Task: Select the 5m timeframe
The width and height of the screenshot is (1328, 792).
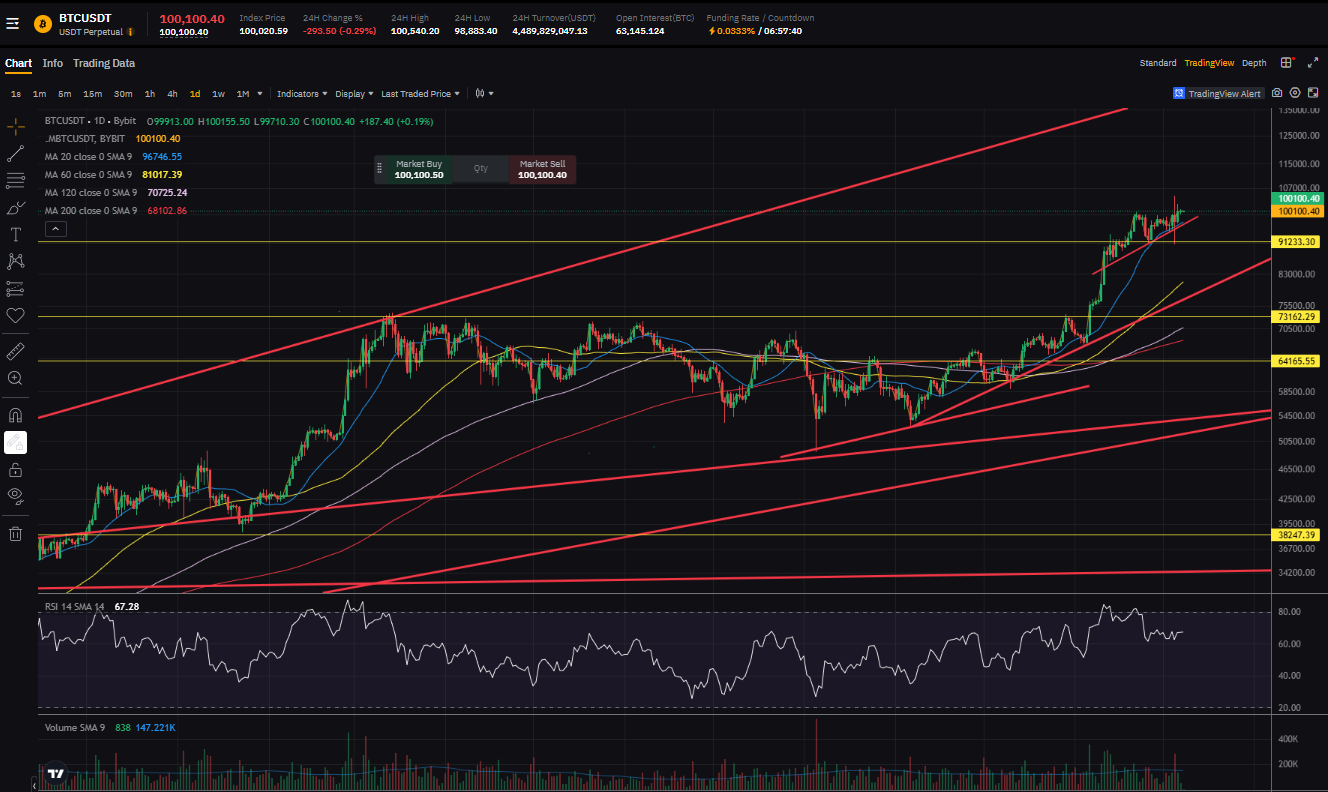Action: tap(64, 93)
